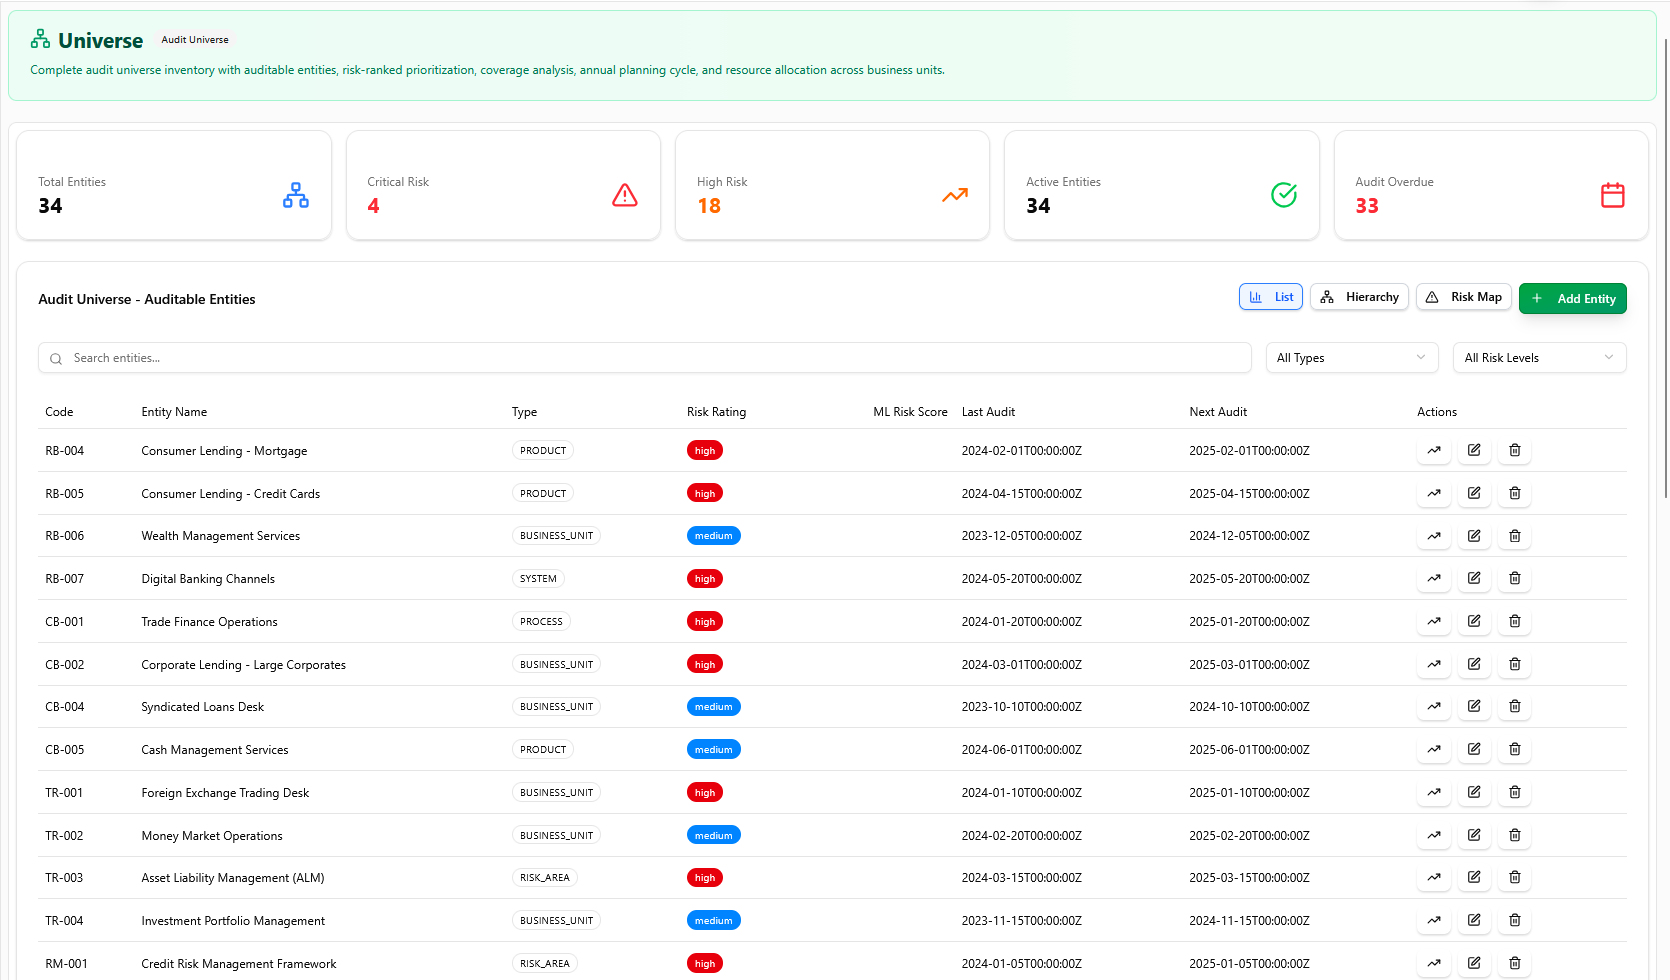The height and width of the screenshot is (980, 1670).
Task: Click the high risk badge for RB-004
Action: [704, 451]
